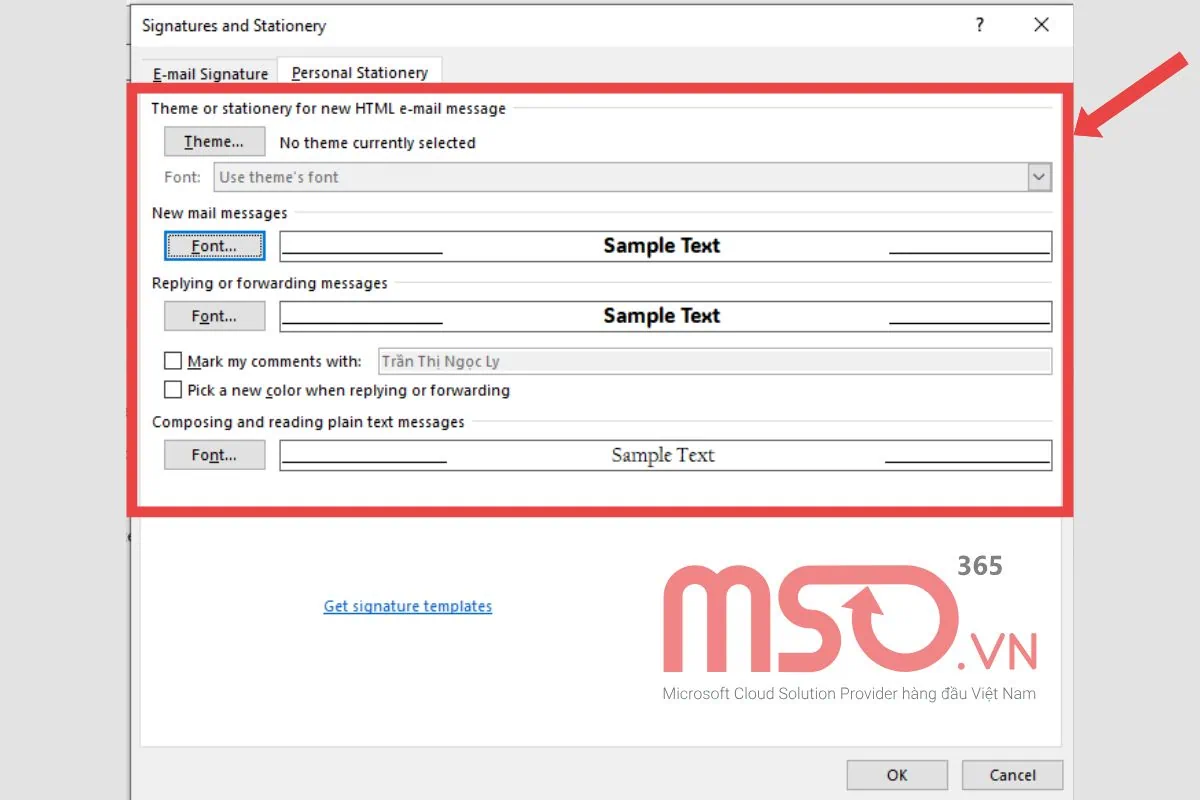Click the Help question mark icon

tap(980, 26)
